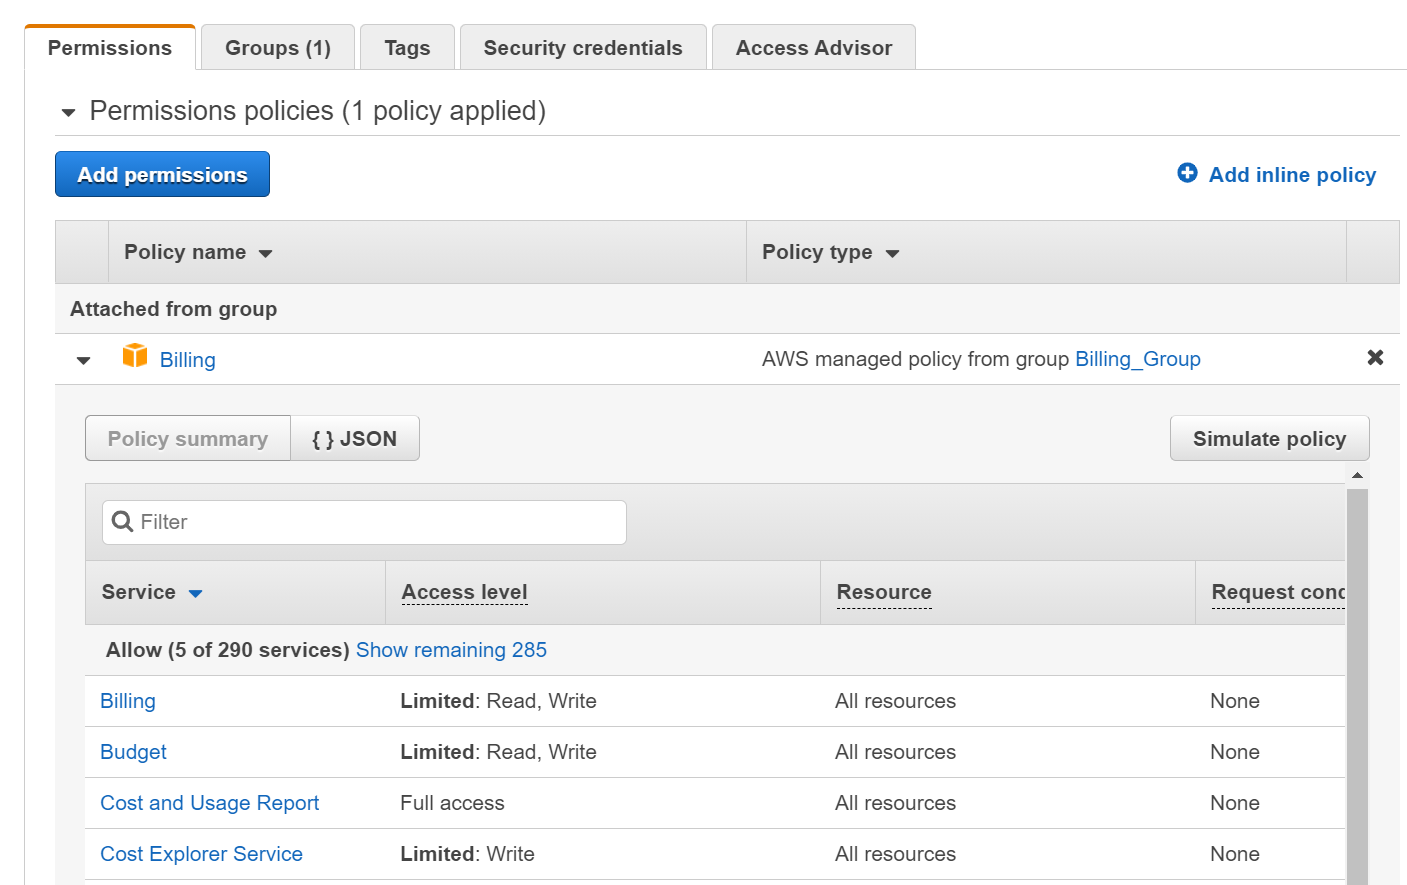This screenshot has height=885, width=1407.
Task: Click the magnifier icon in Filter box
Action: (x=123, y=522)
